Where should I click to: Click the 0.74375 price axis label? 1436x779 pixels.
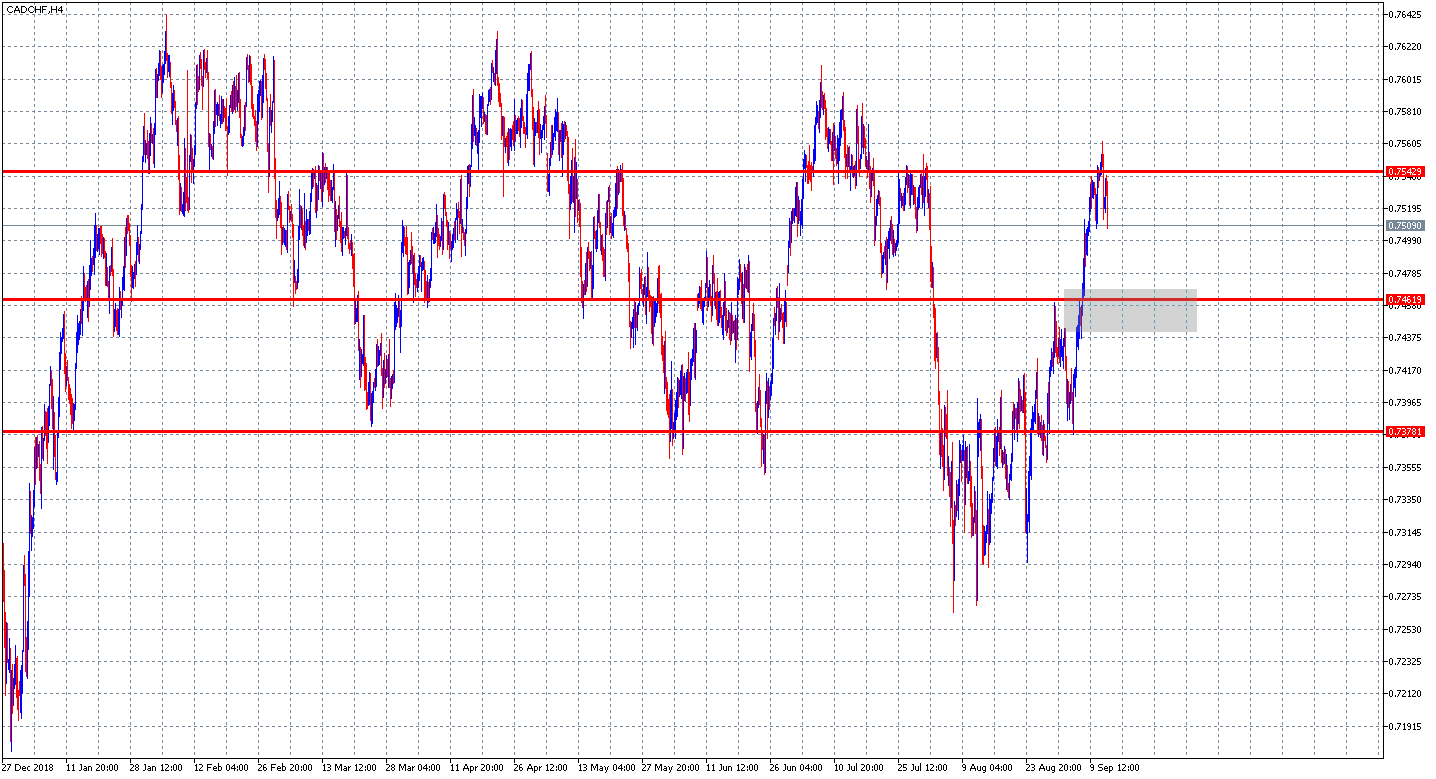[1406, 338]
